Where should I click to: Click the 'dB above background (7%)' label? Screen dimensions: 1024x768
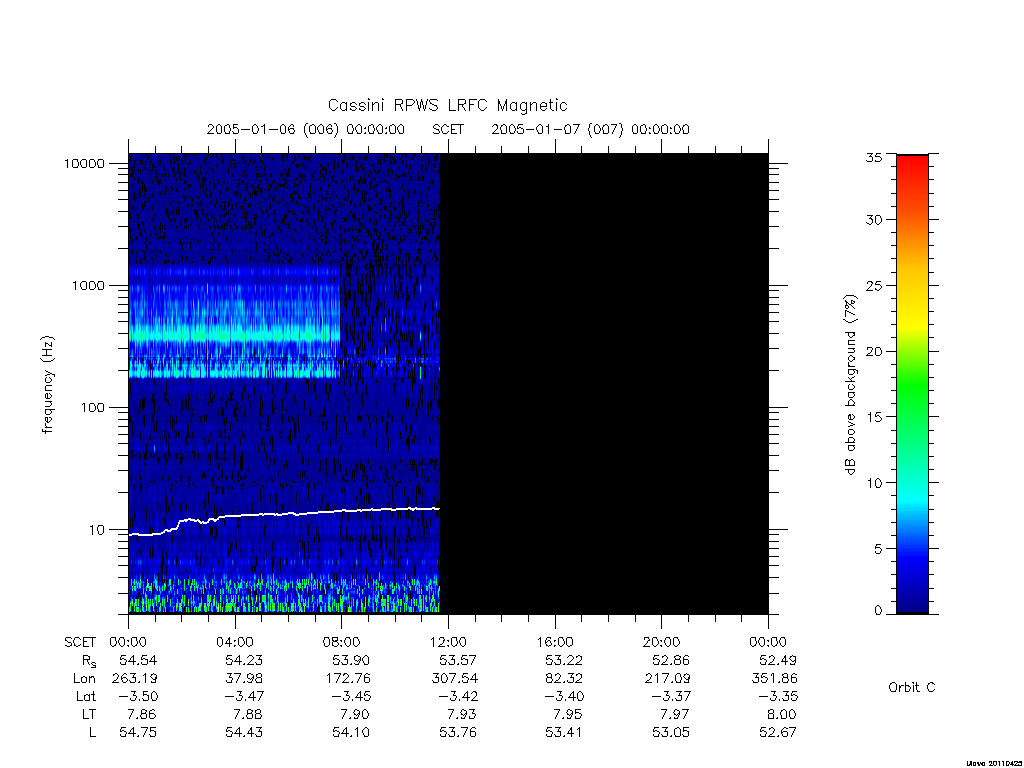(x=850, y=385)
